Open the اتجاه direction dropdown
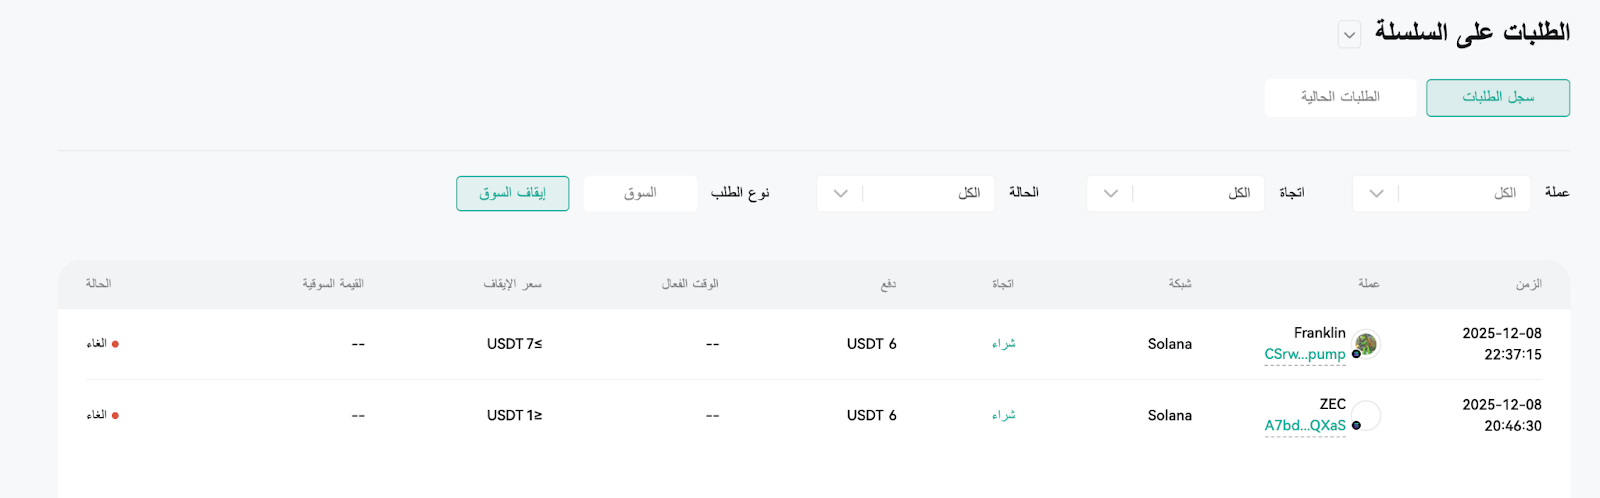Viewport: 1600px width, 498px height. click(1175, 193)
